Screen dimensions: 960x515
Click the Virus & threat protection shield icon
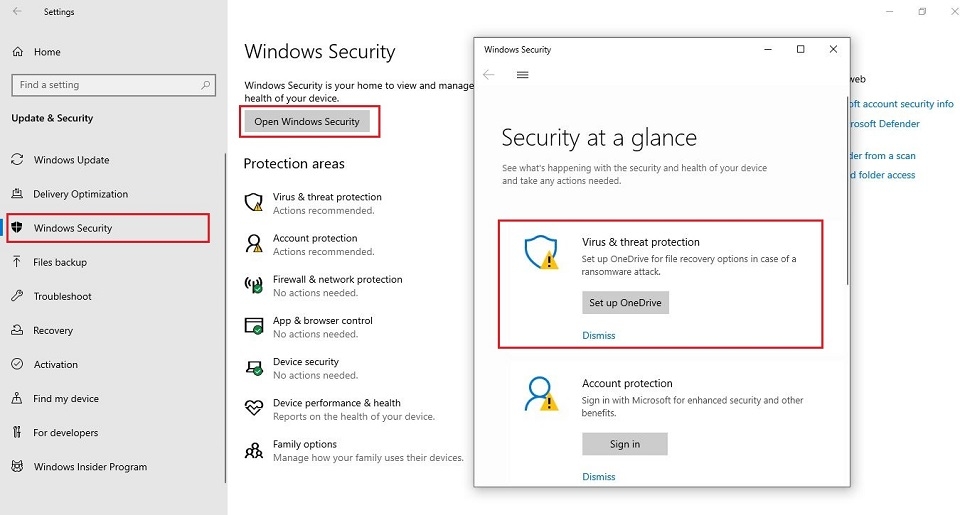tap(254, 203)
